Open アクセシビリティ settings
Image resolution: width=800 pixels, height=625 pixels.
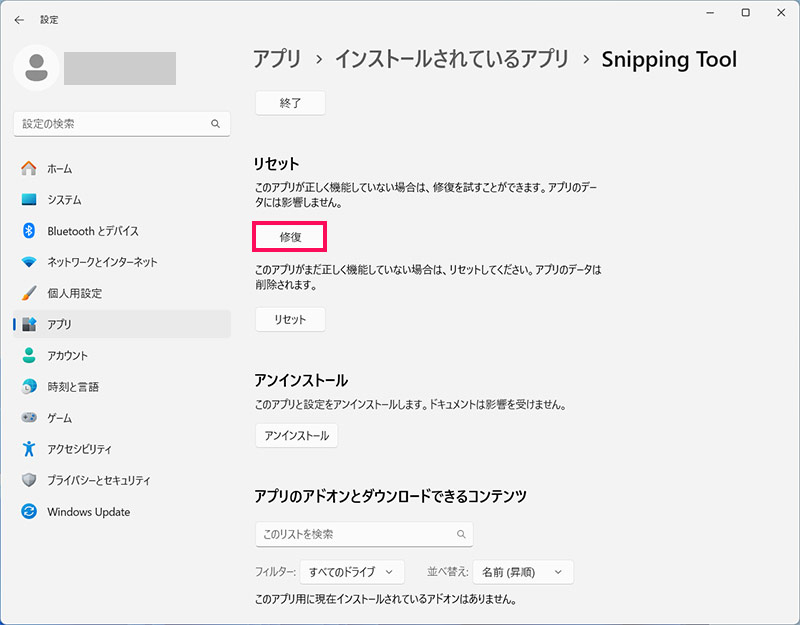(x=122, y=449)
